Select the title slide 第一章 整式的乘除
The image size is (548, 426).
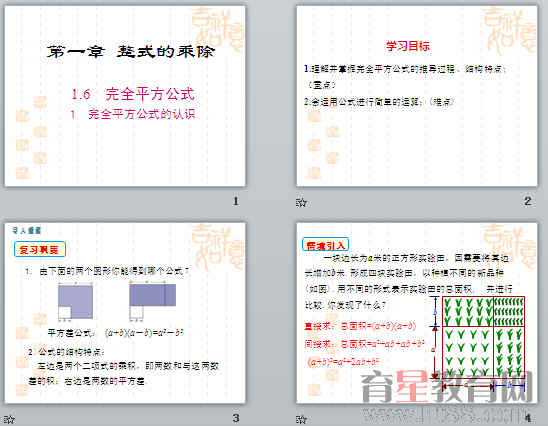pyautogui.click(x=125, y=96)
